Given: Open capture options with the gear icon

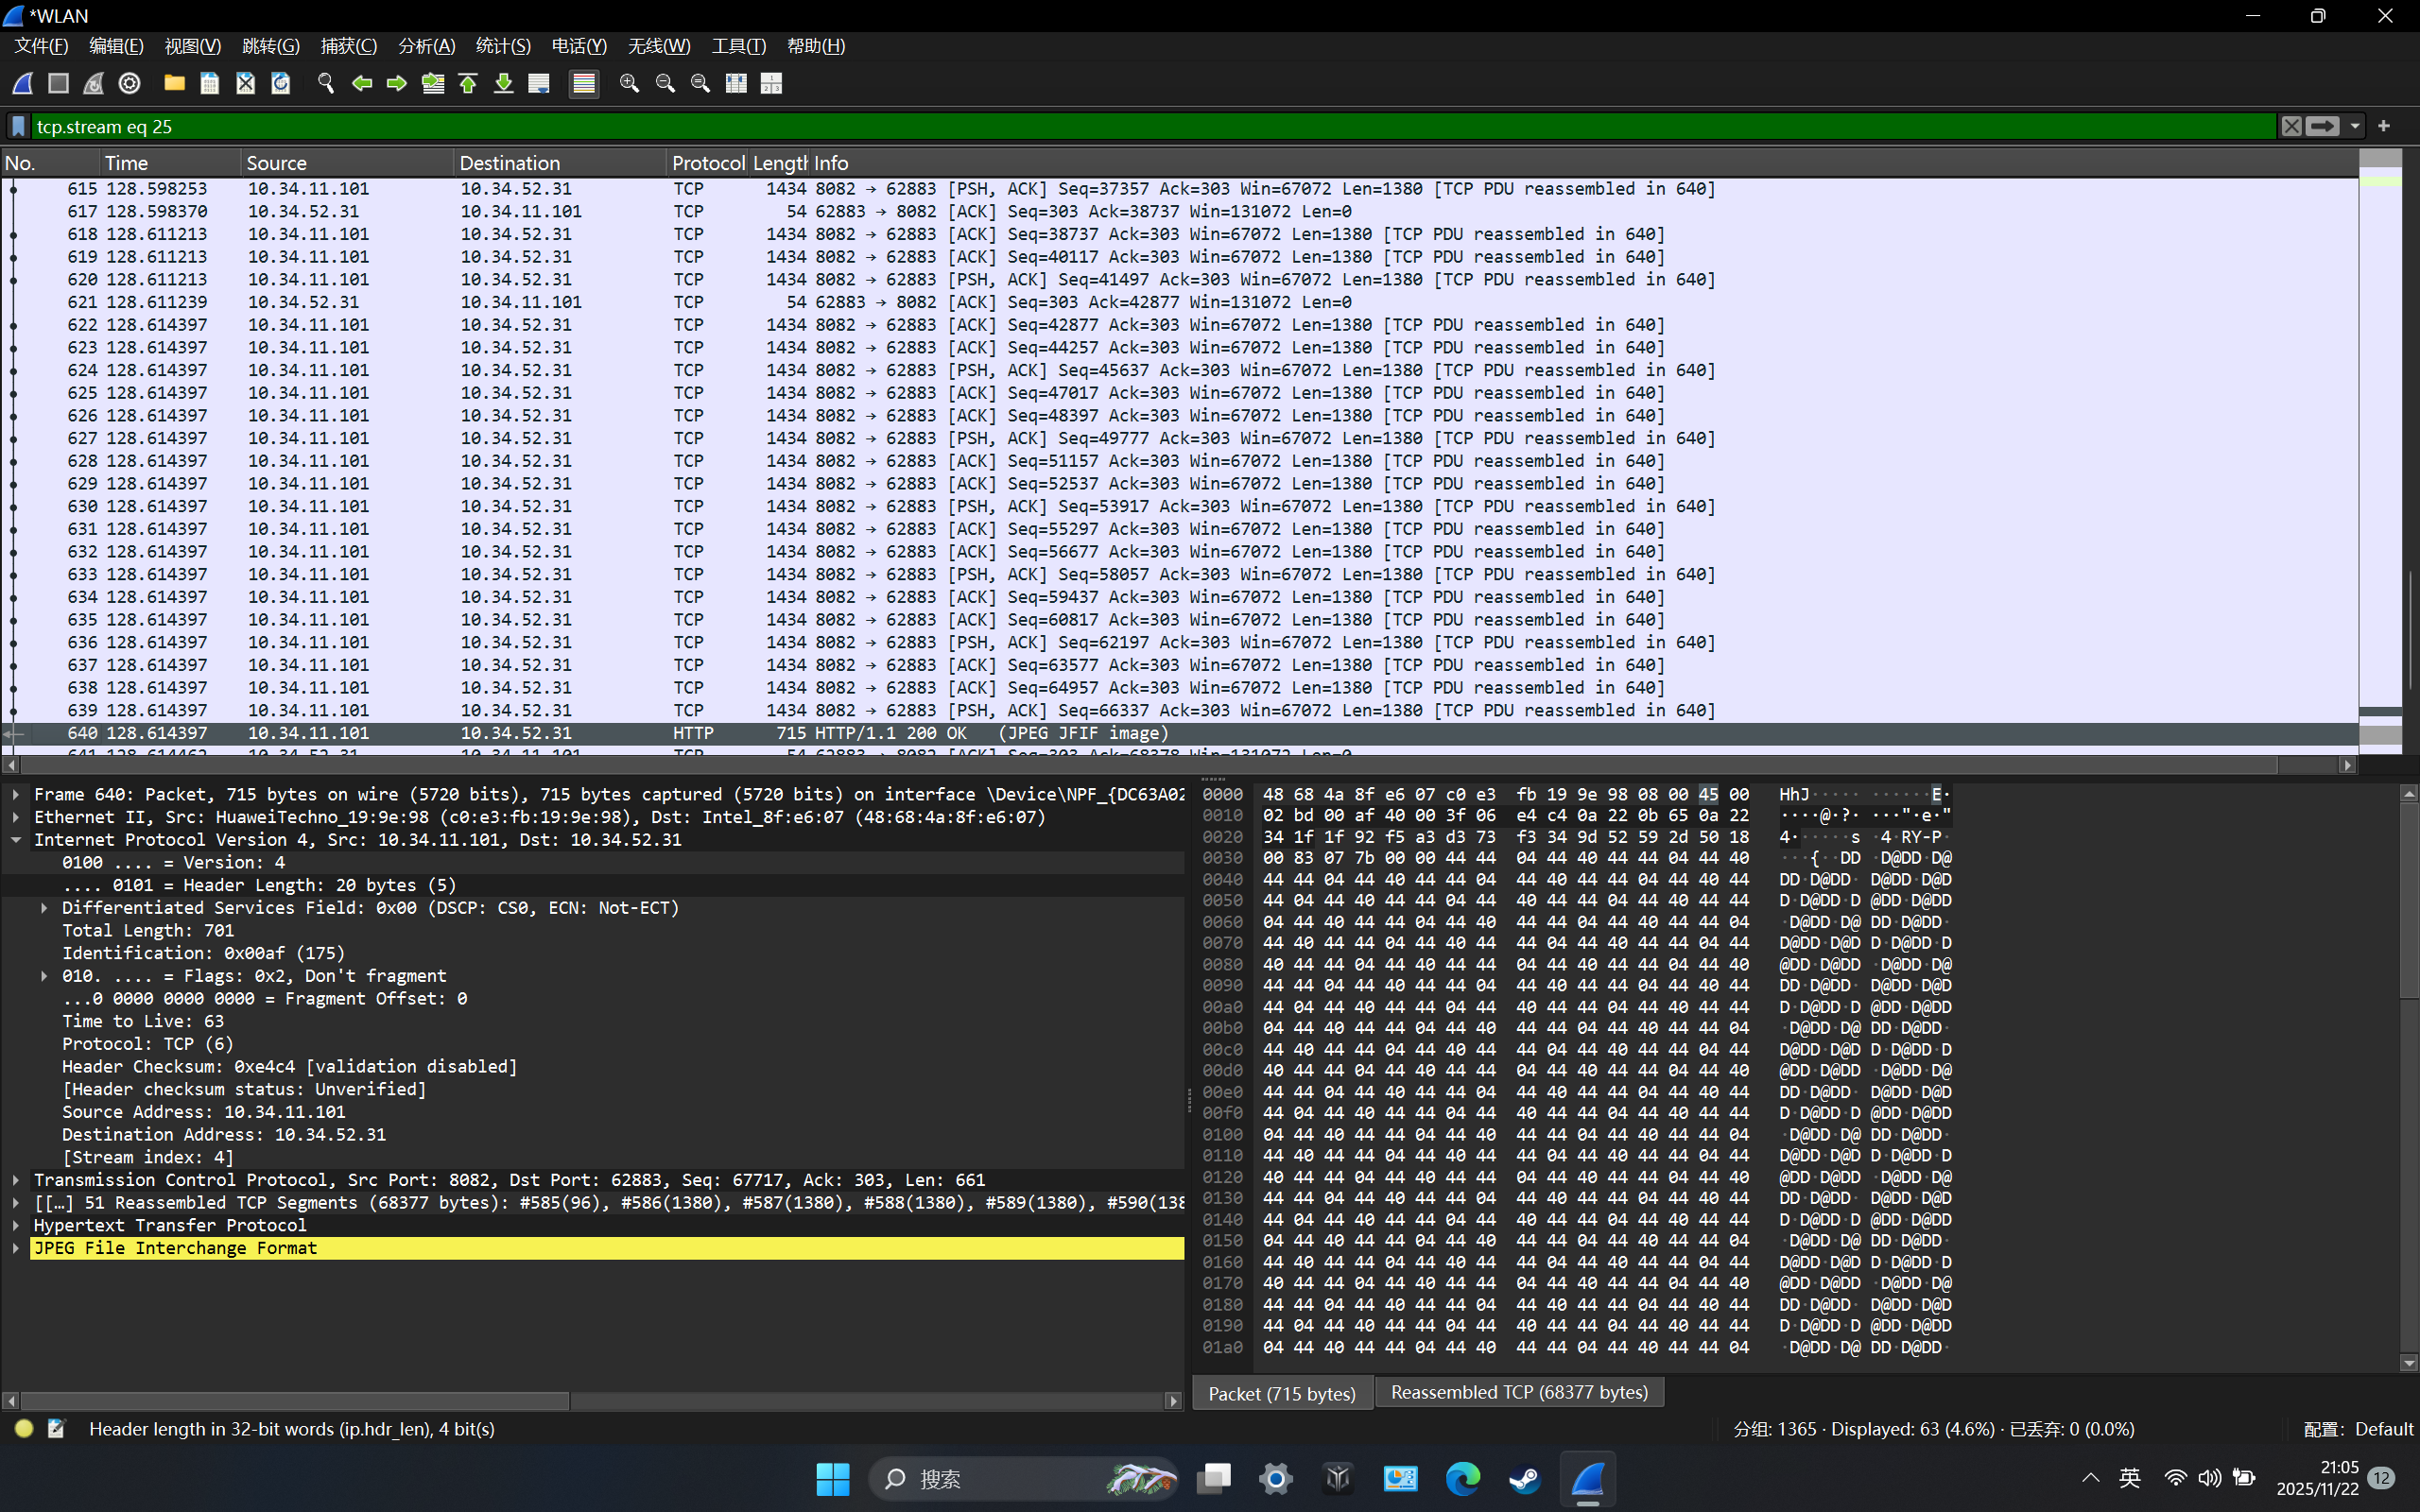Looking at the screenshot, I should (129, 83).
